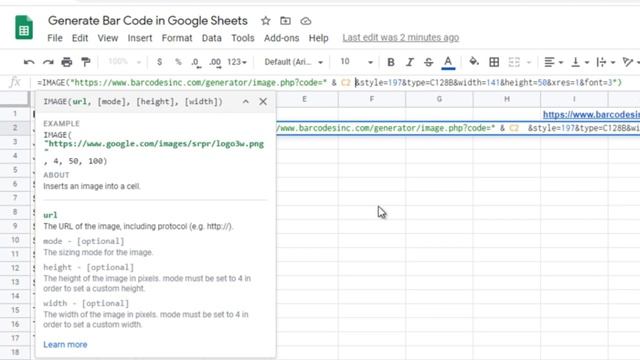Open the font size 10 dropdown
This screenshot has width=640, height=360.
(x=356, y=62)
